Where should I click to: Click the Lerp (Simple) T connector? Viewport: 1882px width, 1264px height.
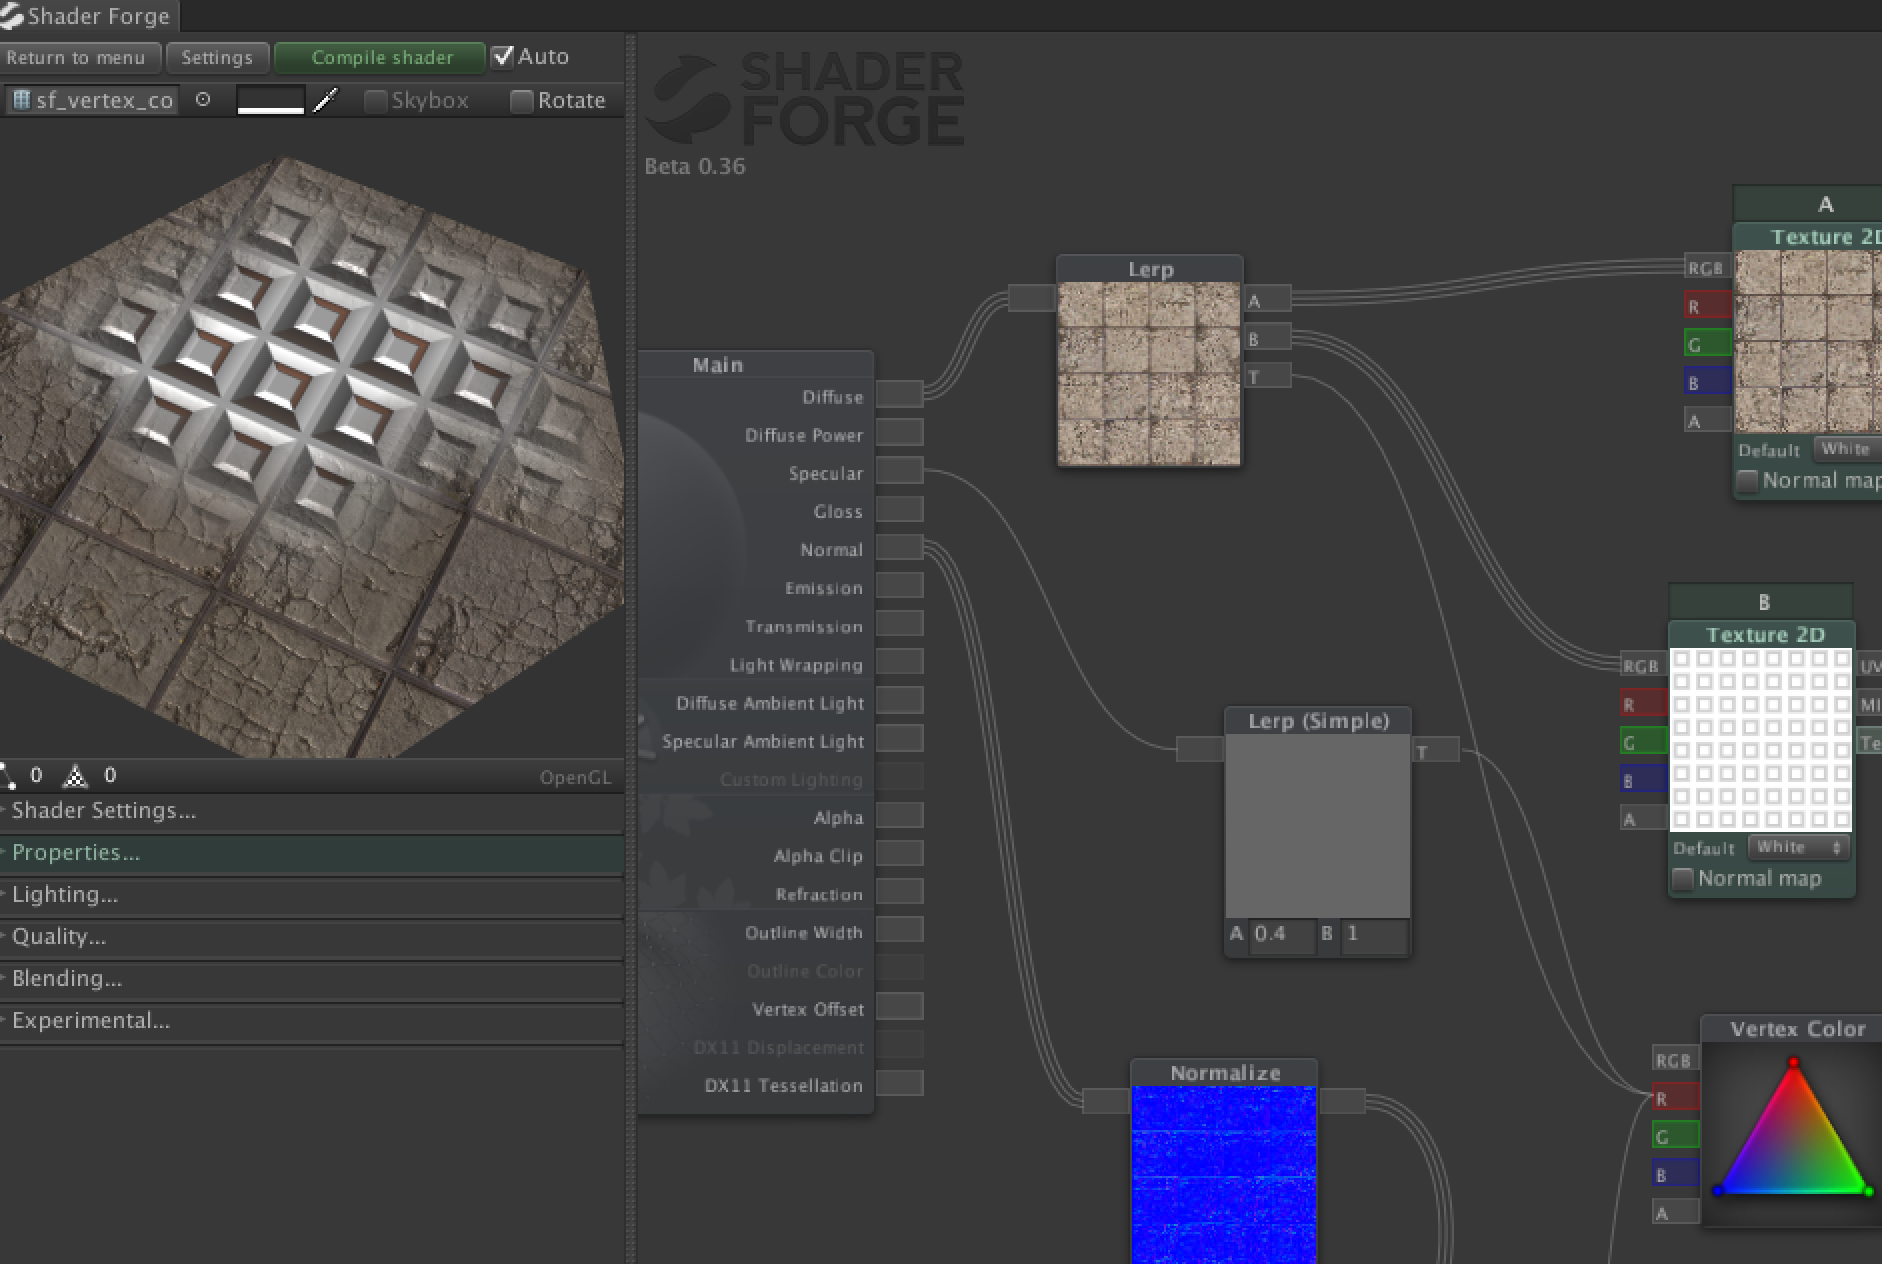pyautogui.click(x=1435, y=751)
